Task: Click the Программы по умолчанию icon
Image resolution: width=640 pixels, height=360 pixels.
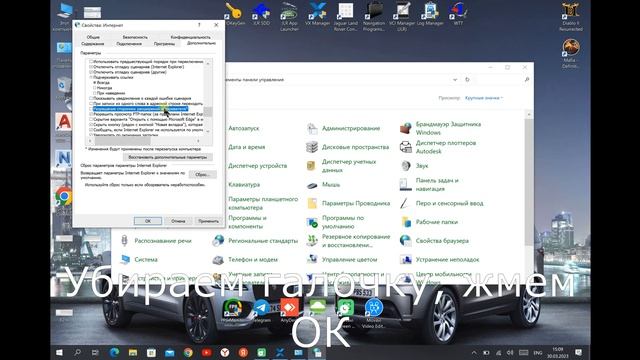Action: [x=312, y=222]
